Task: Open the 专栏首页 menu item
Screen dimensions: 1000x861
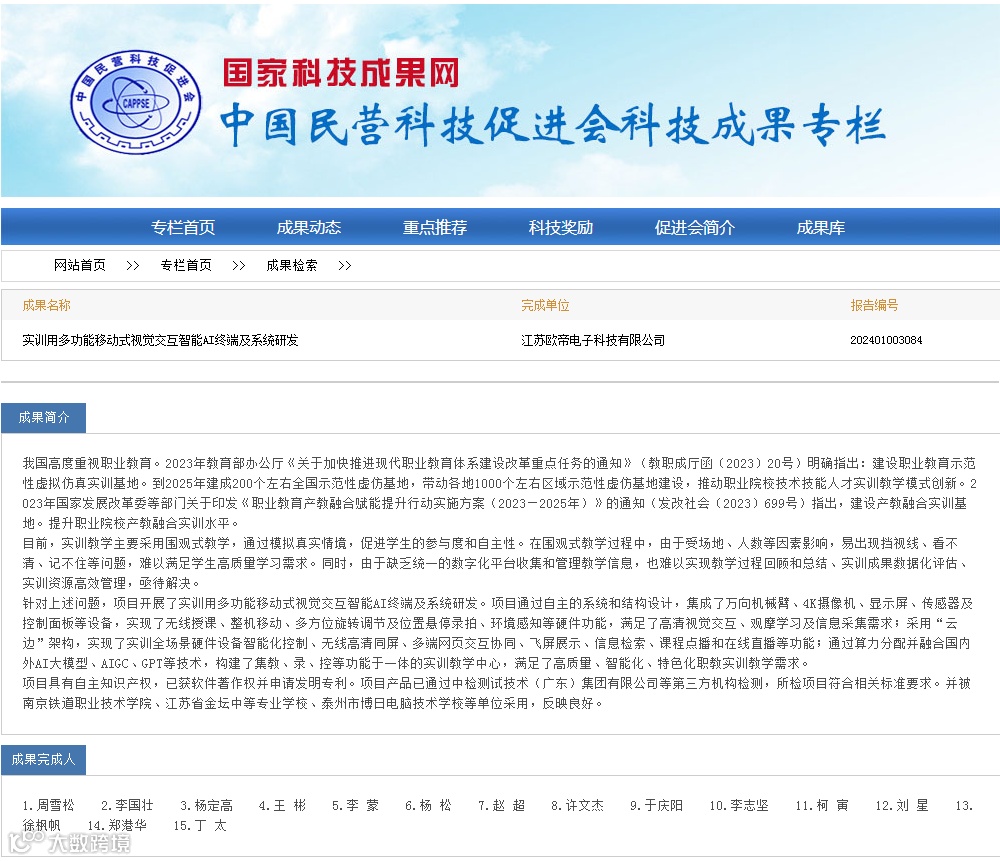Action: (x=183, y=228)
